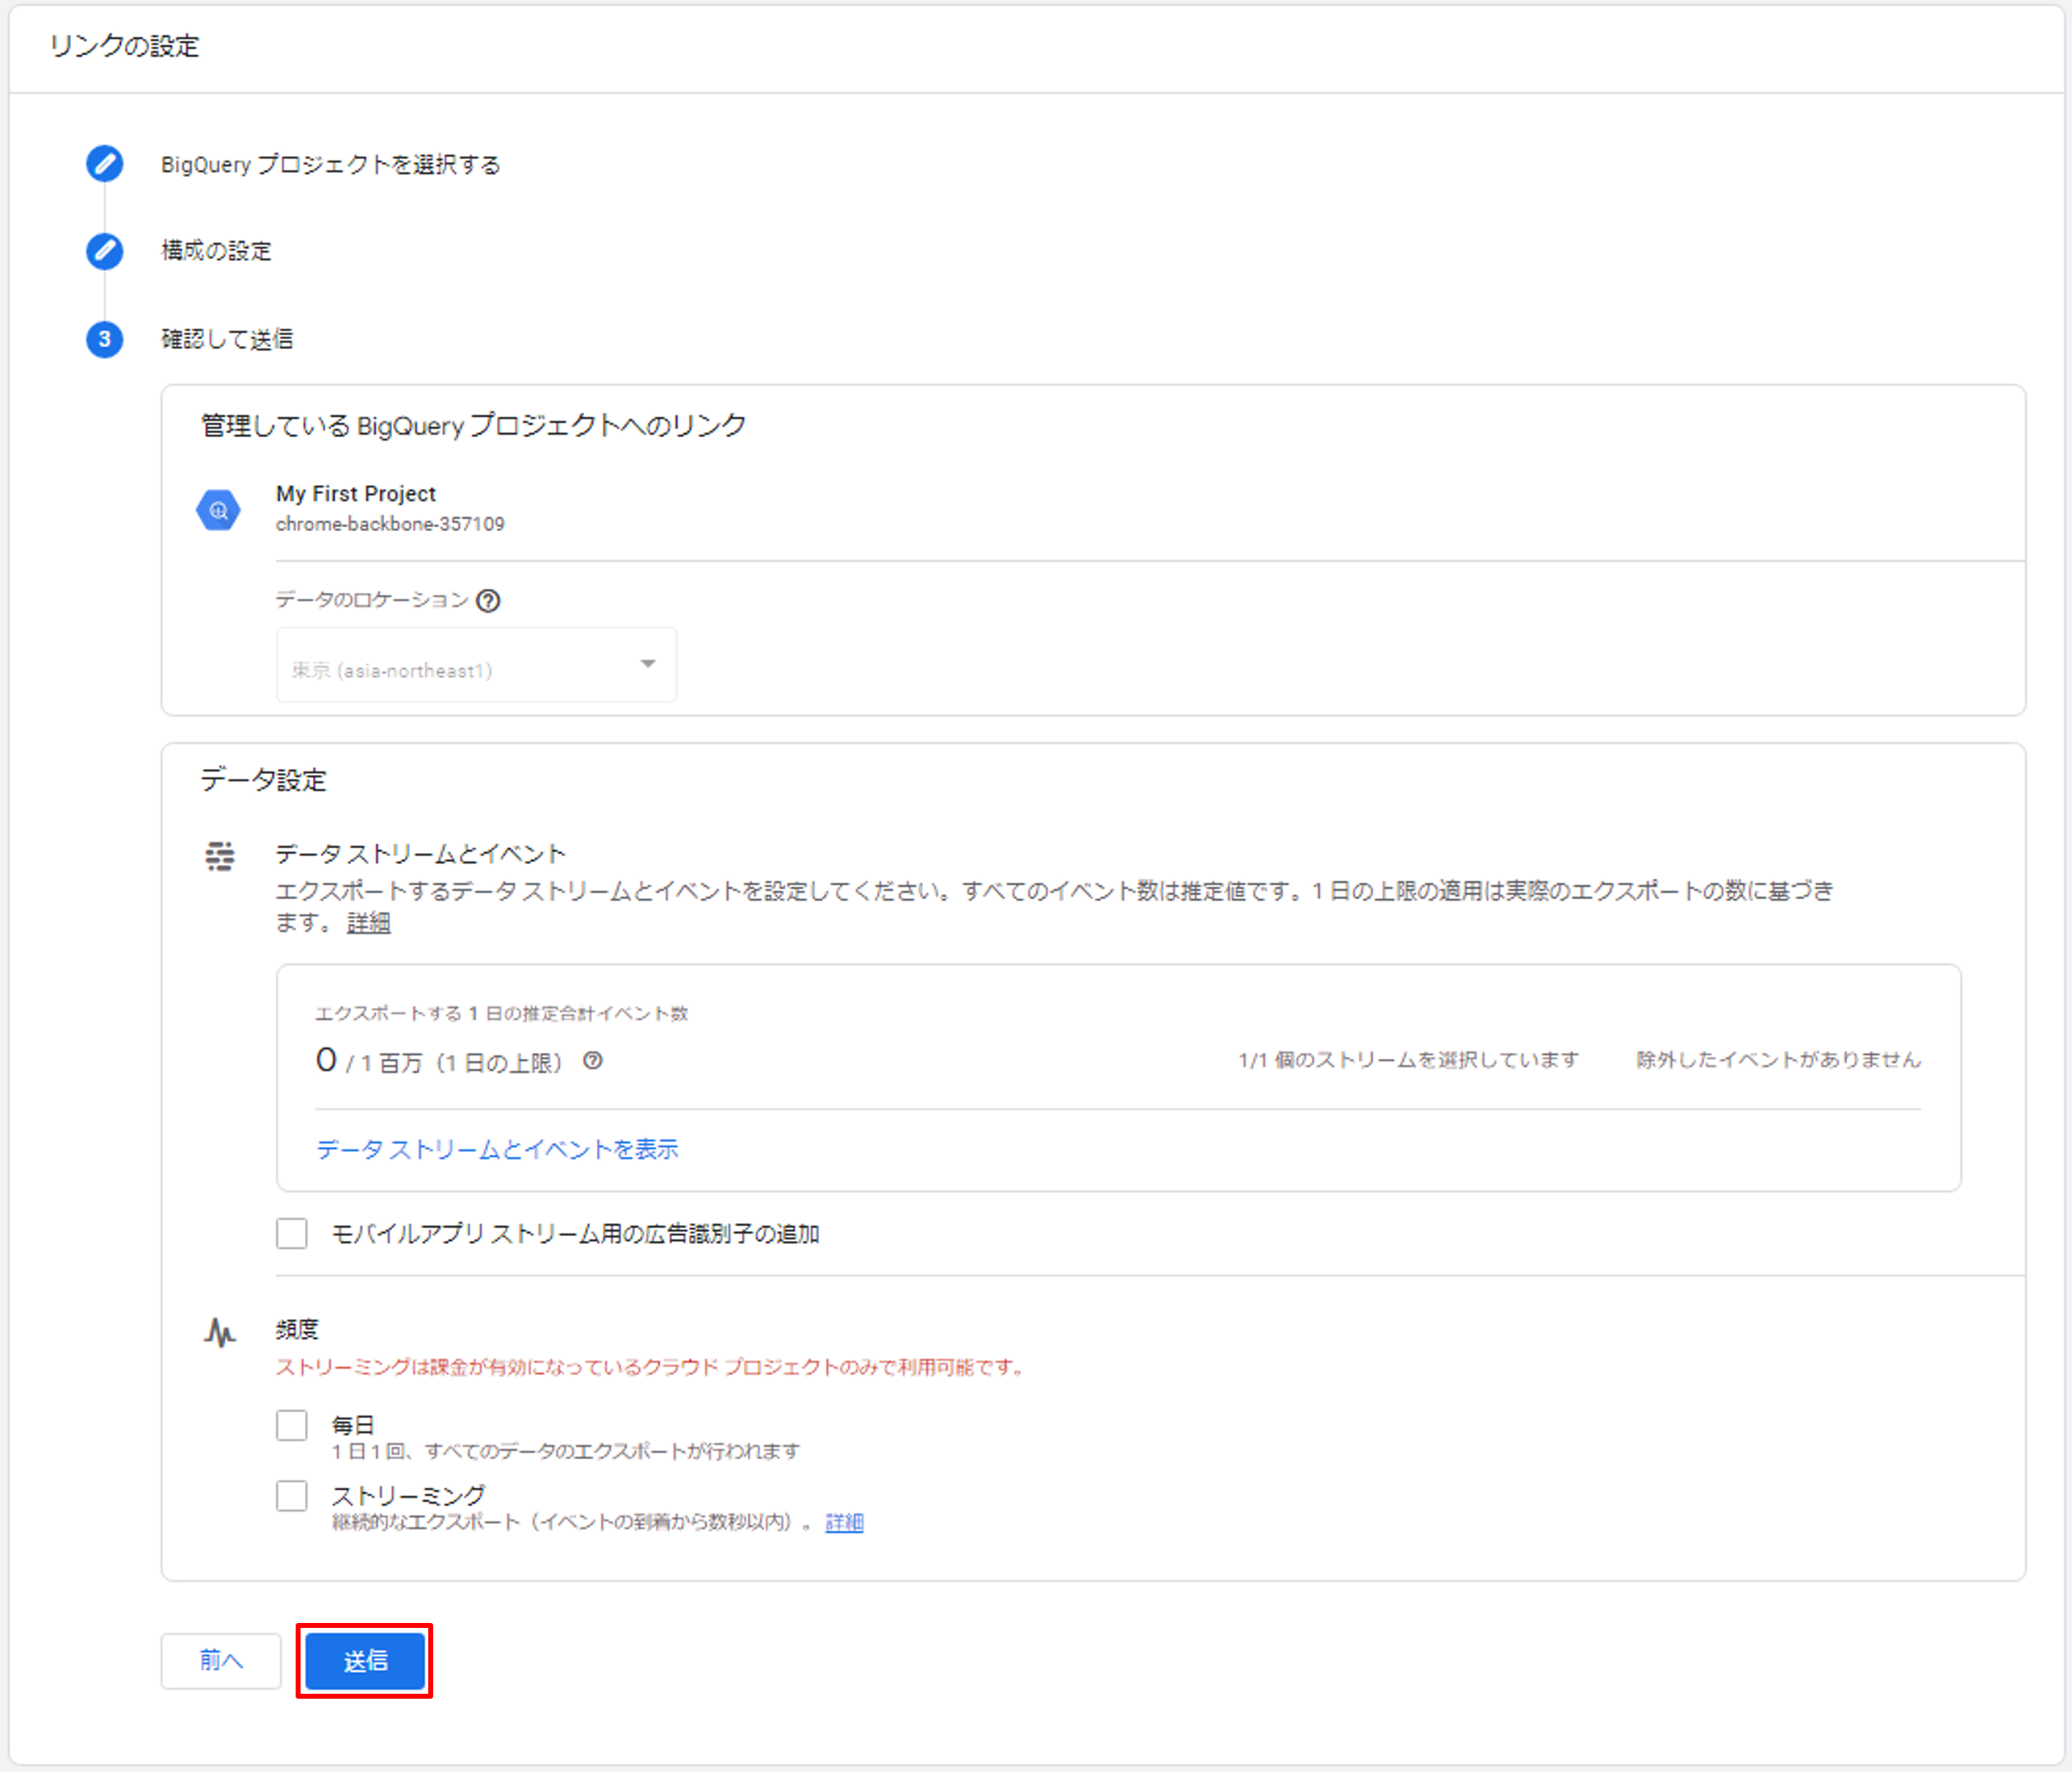Click the 前へ back button
The width and height of the screenshot is (2072, 1772).
[x=221, y=1660]
